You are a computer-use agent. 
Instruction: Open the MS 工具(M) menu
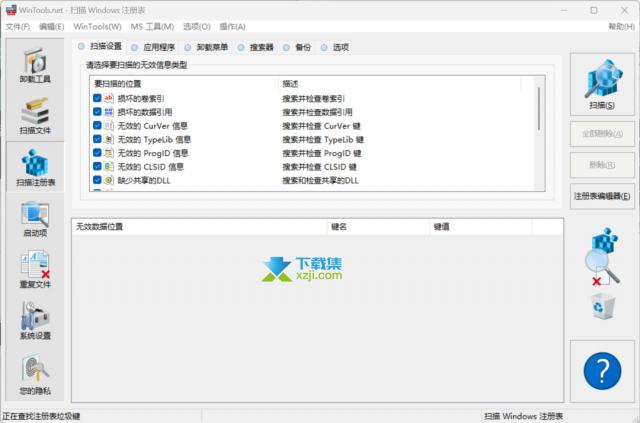click(x=152, y=27)
